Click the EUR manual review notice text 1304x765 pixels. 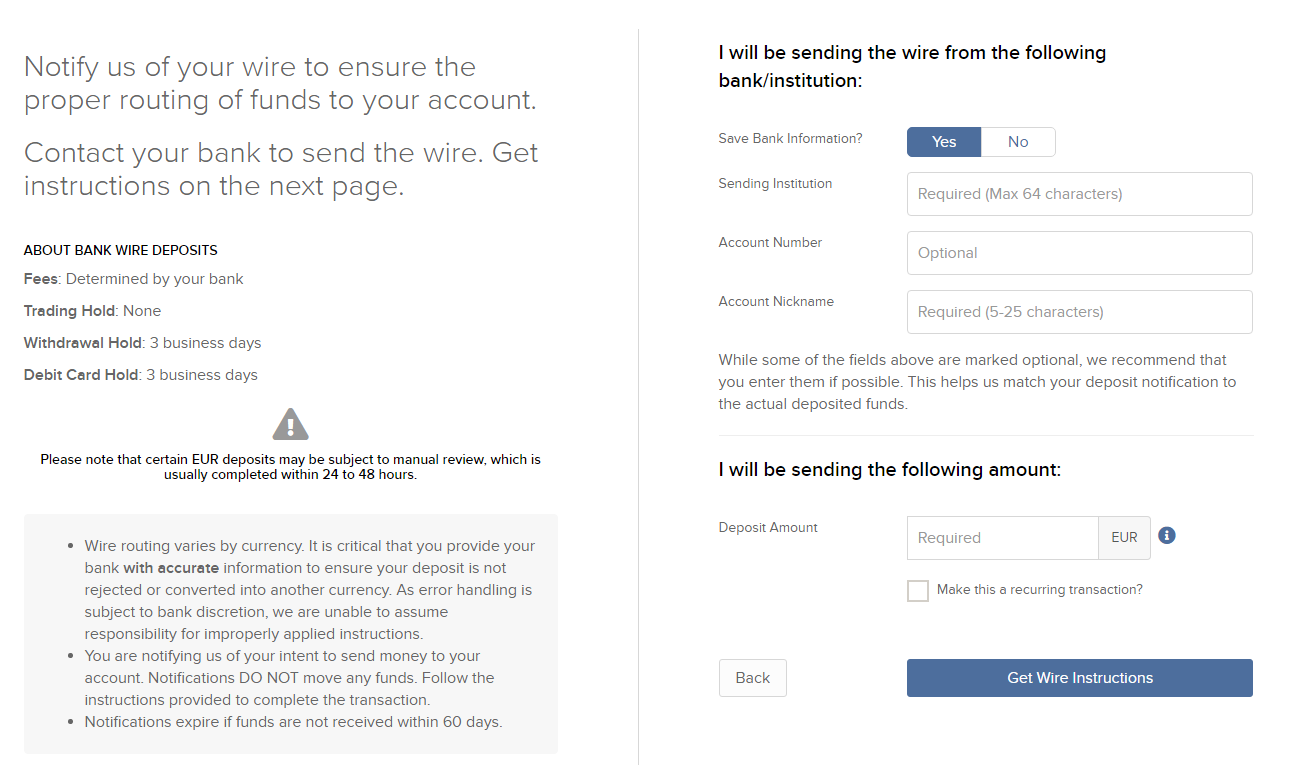[290, 467]
